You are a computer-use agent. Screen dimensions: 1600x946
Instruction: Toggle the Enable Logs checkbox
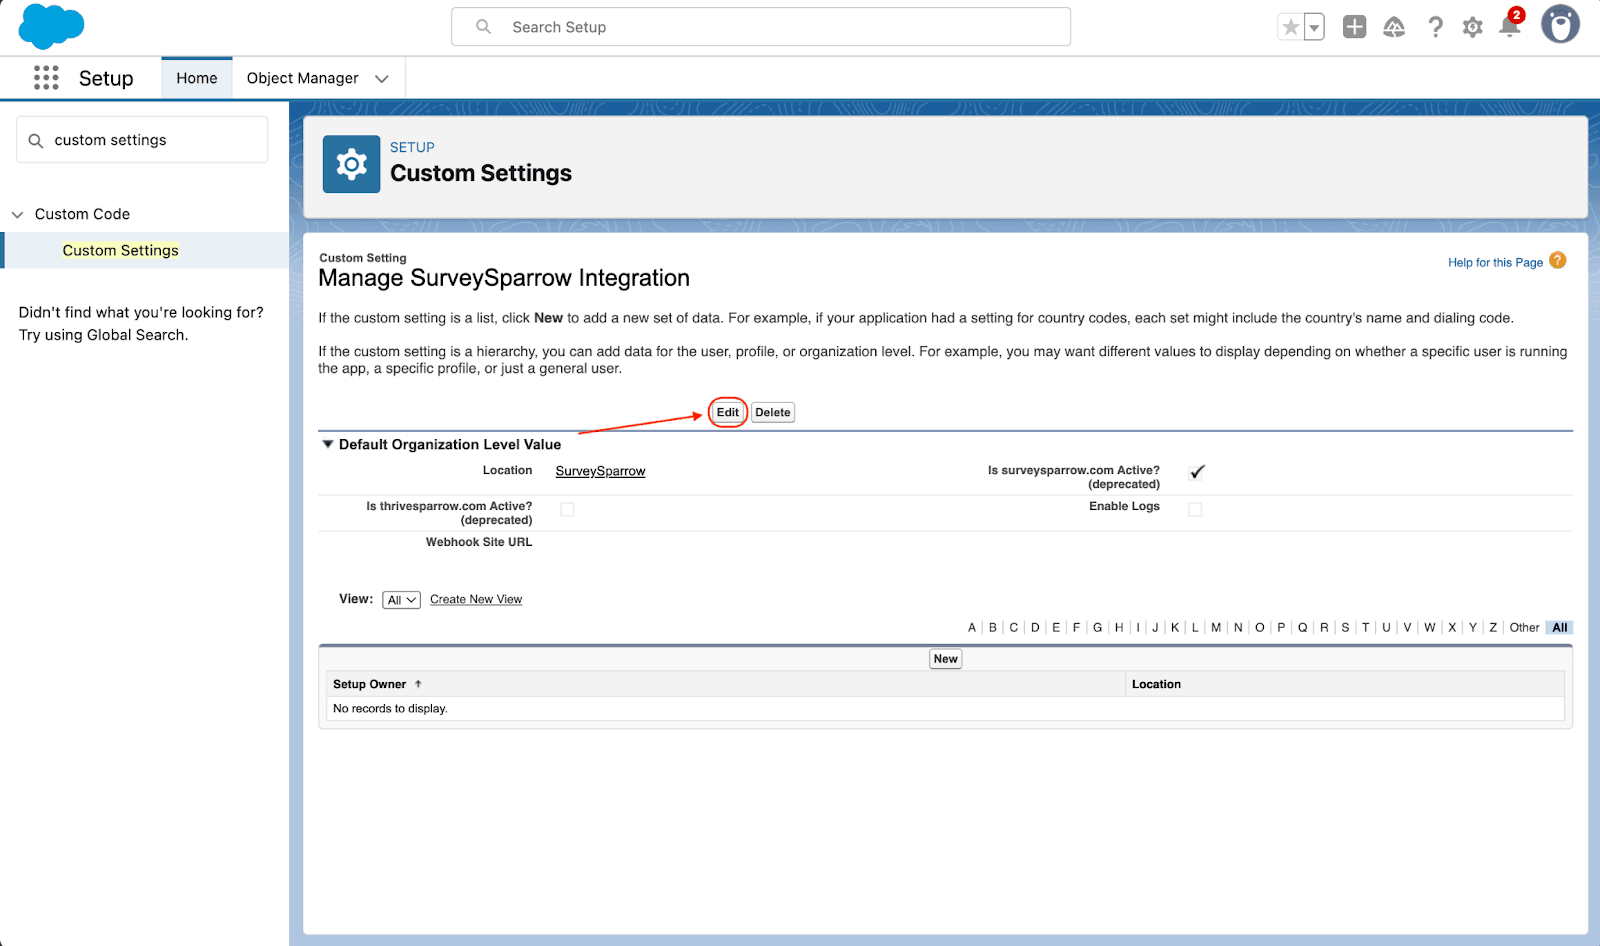click(x=1195, y=509)
